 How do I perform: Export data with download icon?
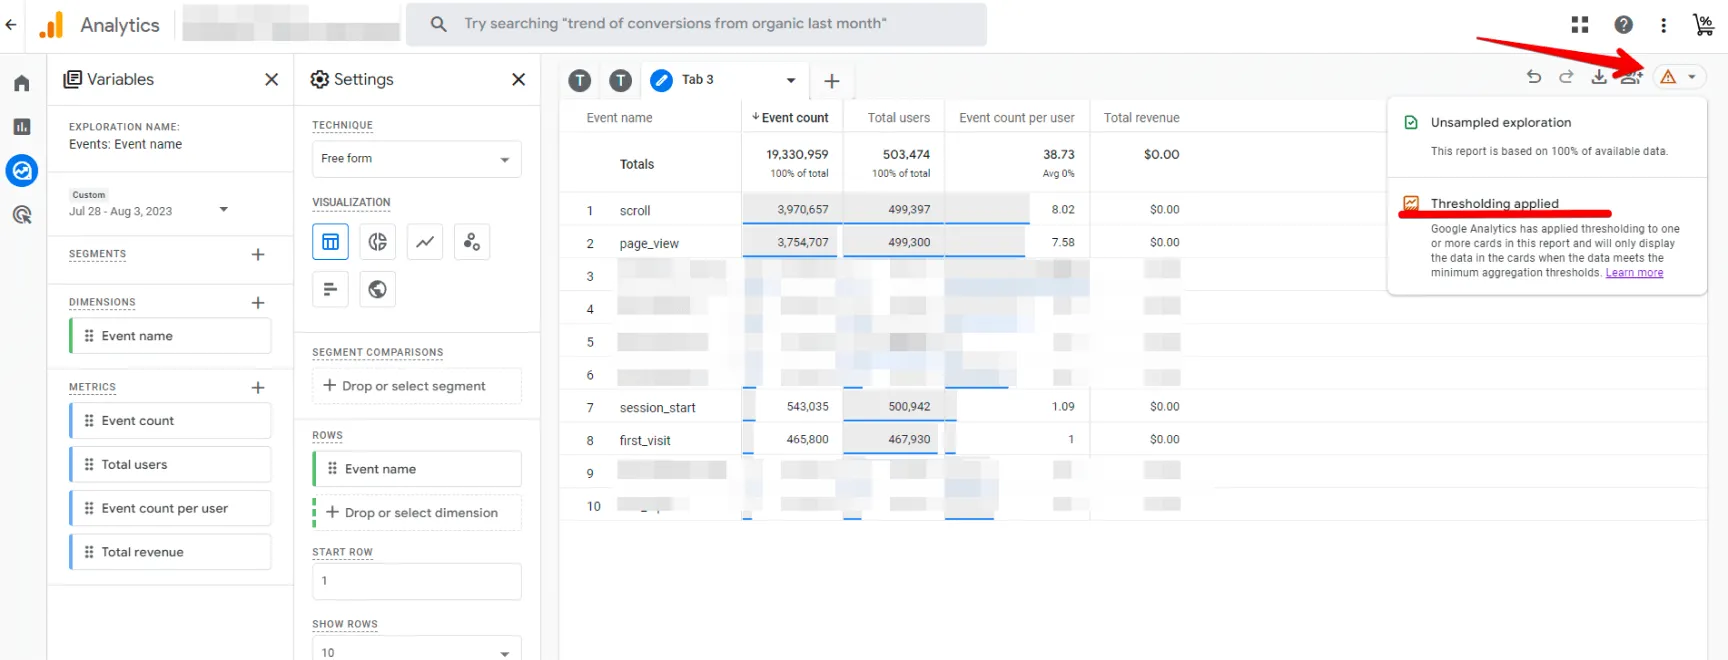[1599, 76]
